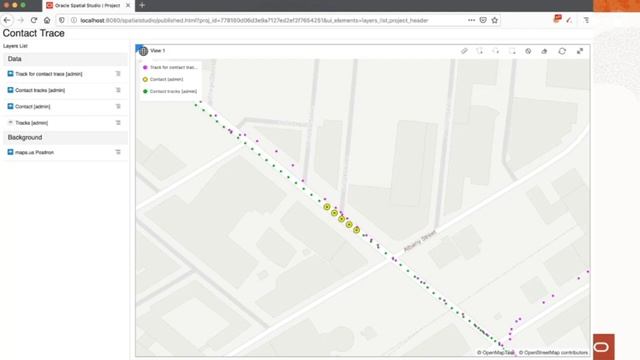
Task: Click the Tracks [admin] layer name
Action: point(31,123)
